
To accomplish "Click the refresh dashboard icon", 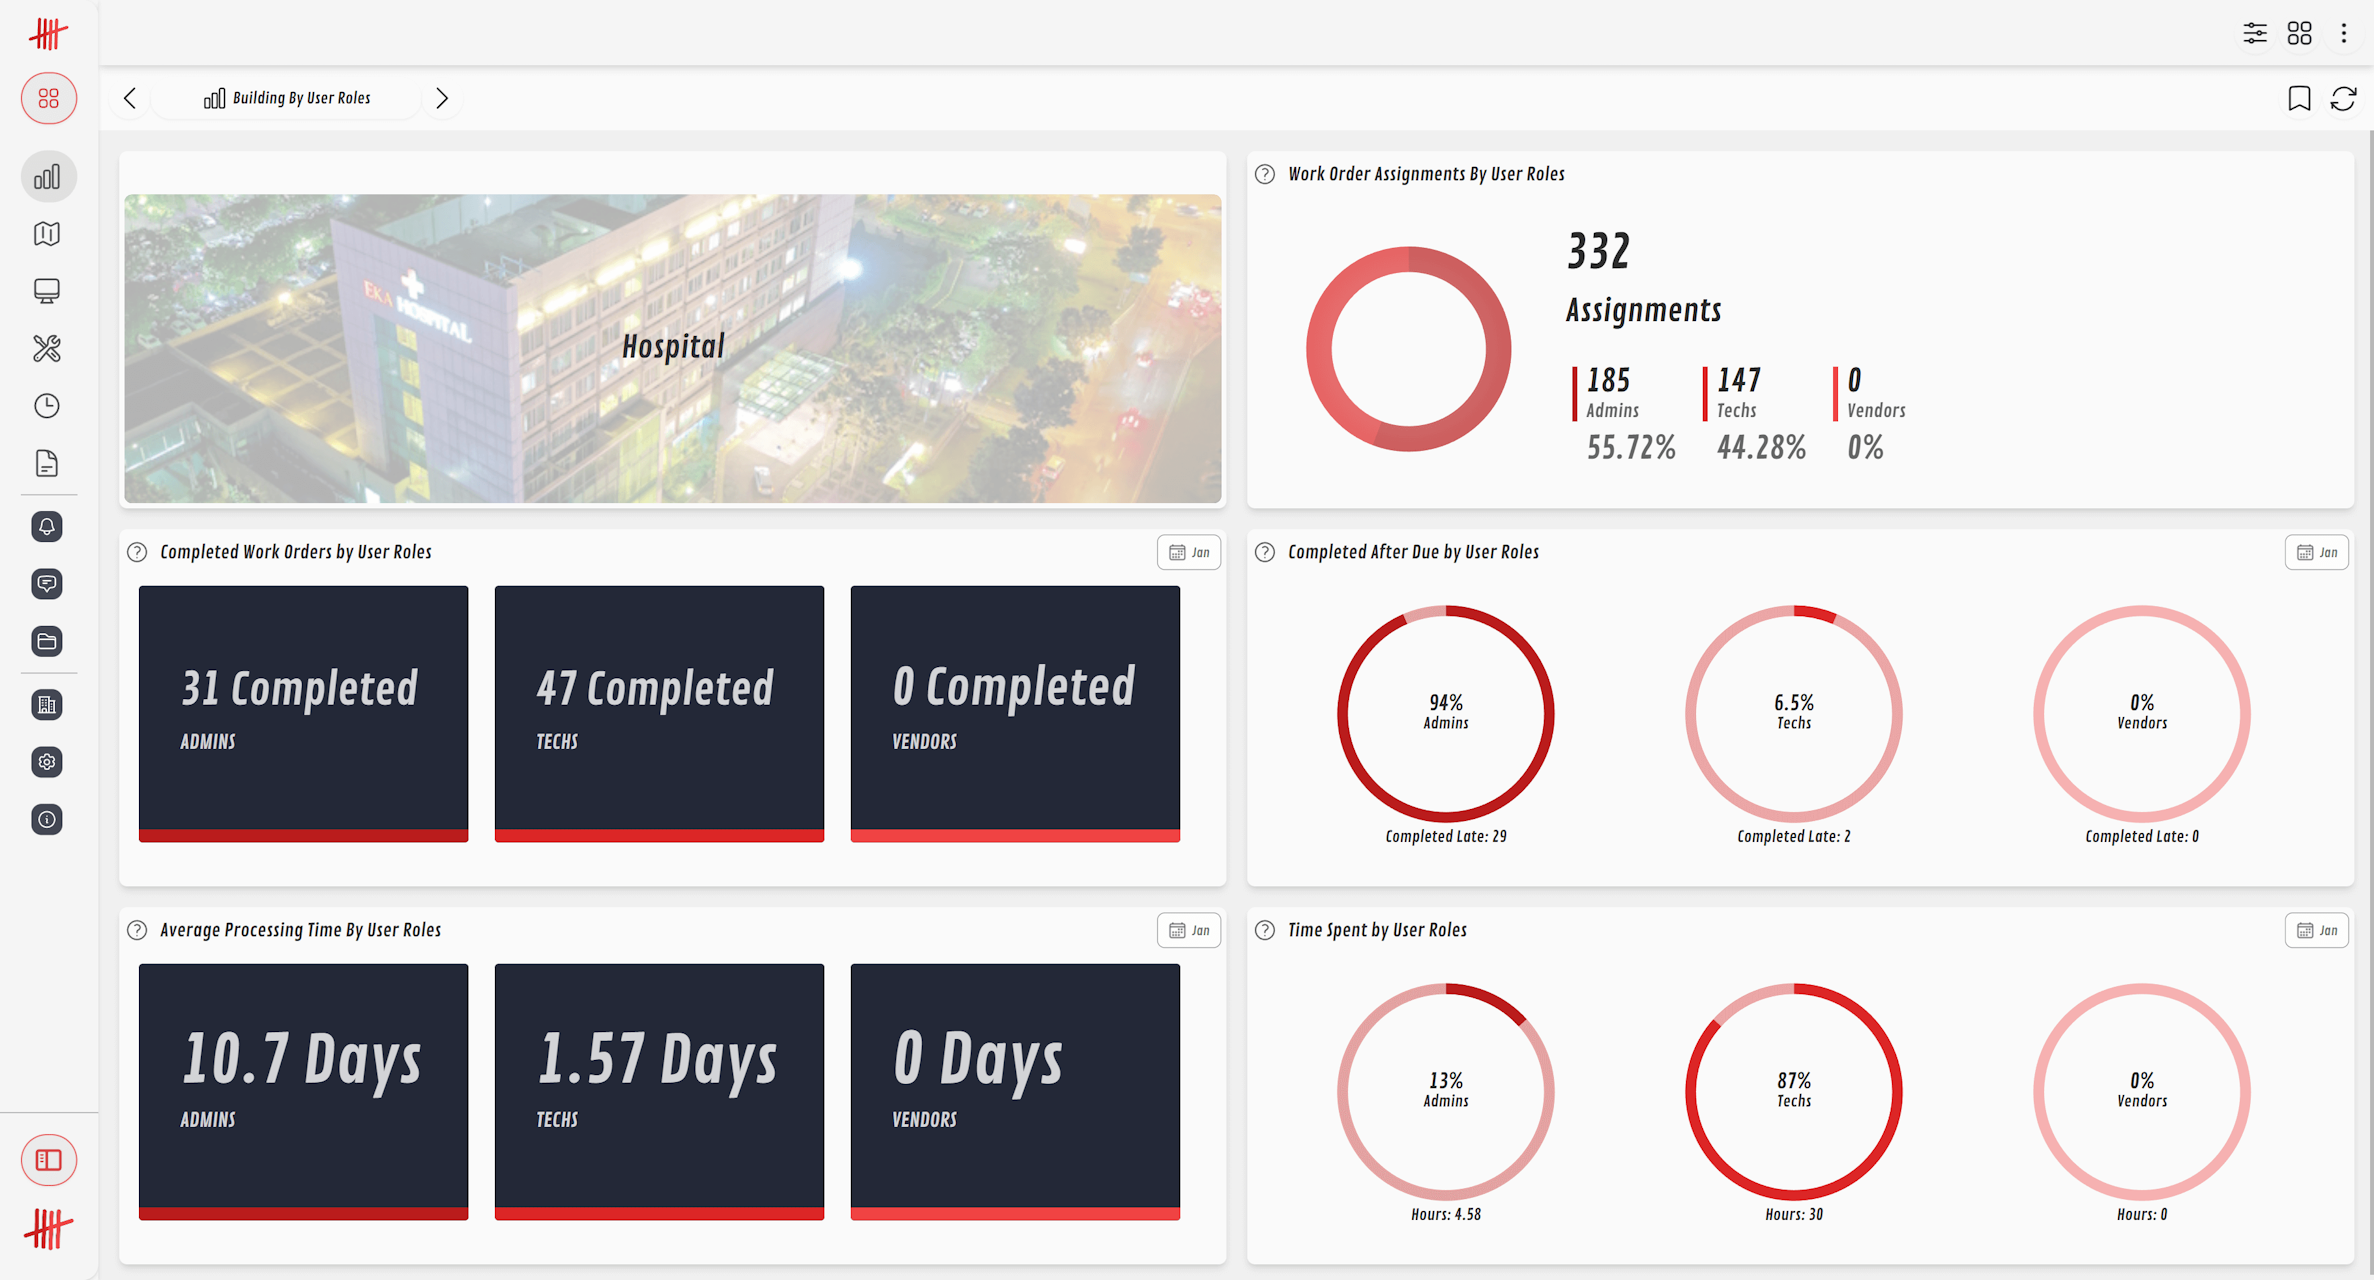I will [x=2343, y=98].
